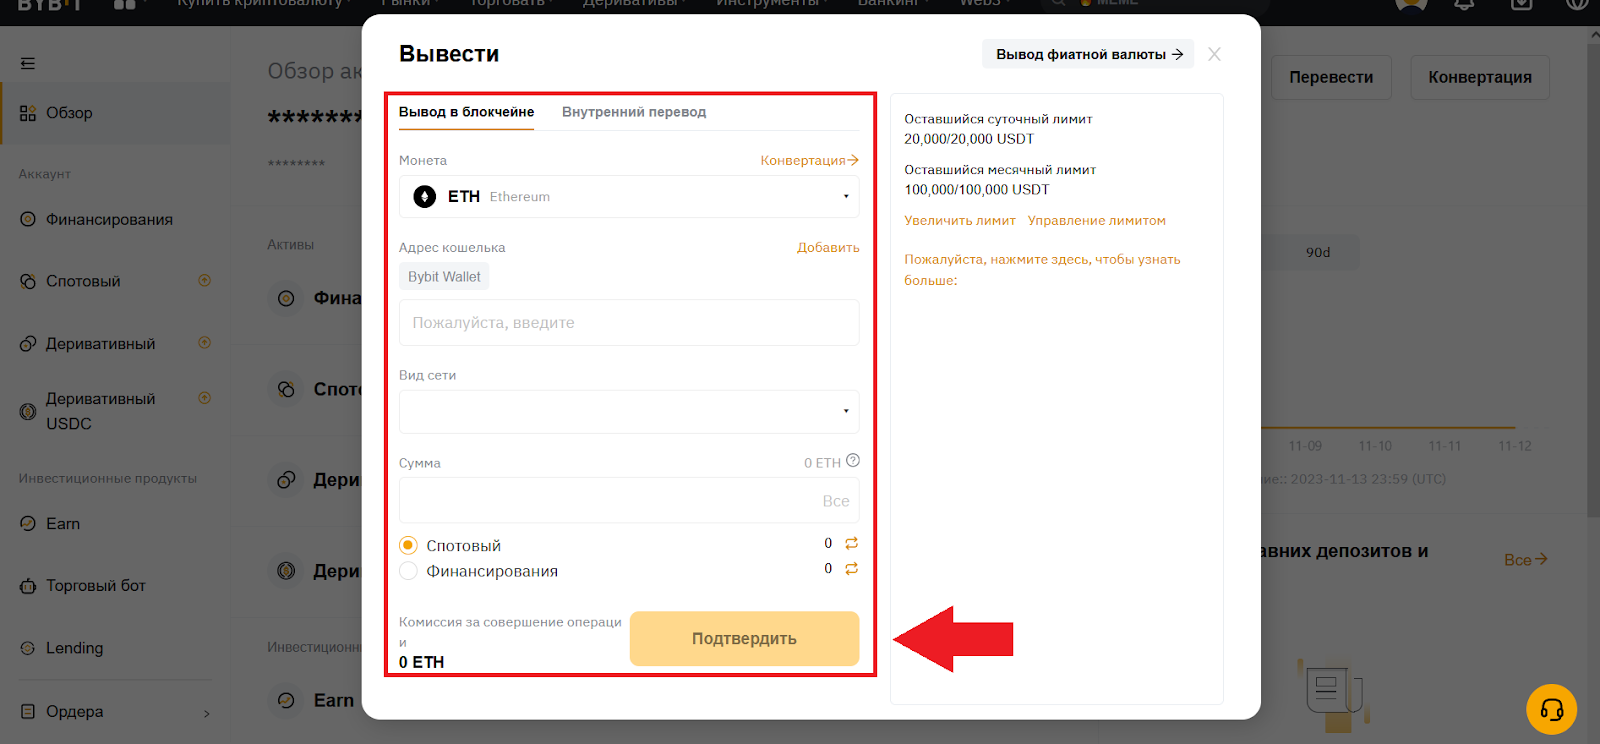This screenshot has height=744, width=1600.
Task: Click plus badge next to Деривативный in sidebar
Action: (205, 342)
